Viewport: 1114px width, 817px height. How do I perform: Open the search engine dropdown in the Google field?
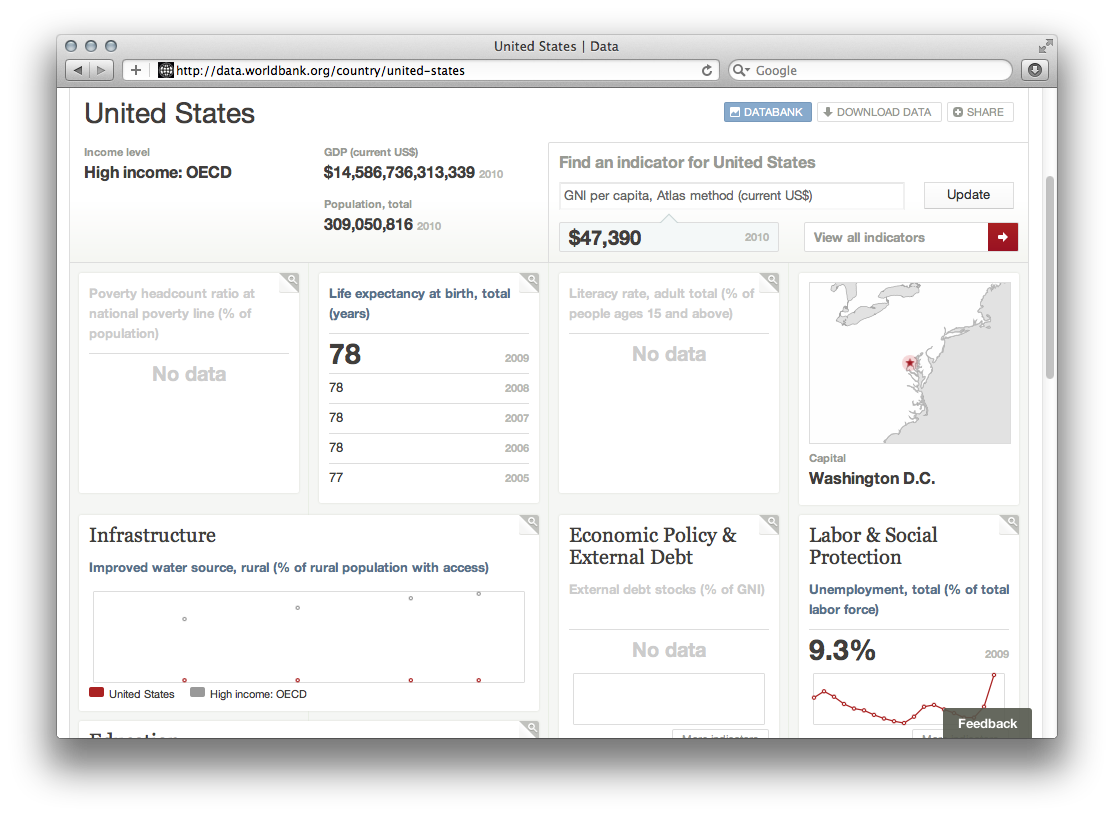pyautogui.click(x=741, y=70)
